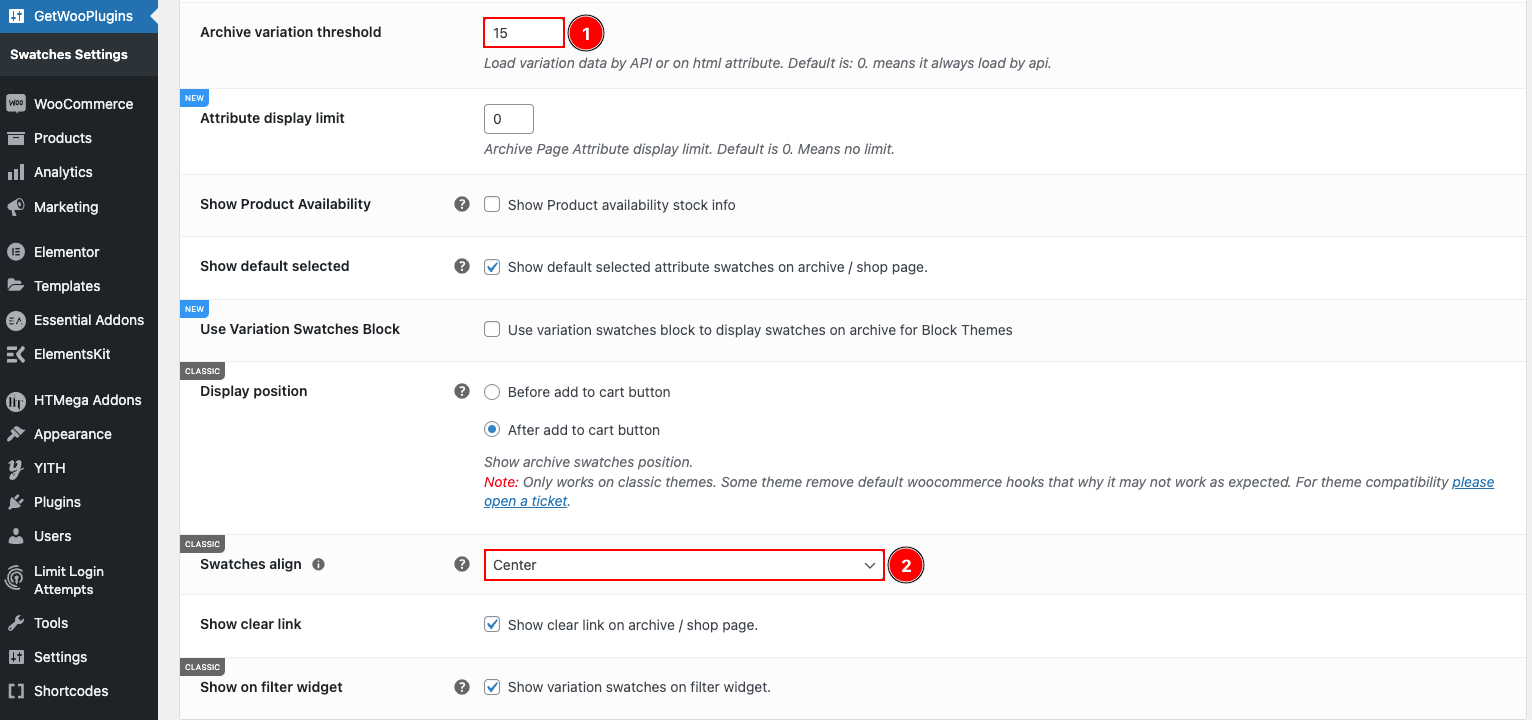Go to Swatches Settings submenu

click(69, 54)
